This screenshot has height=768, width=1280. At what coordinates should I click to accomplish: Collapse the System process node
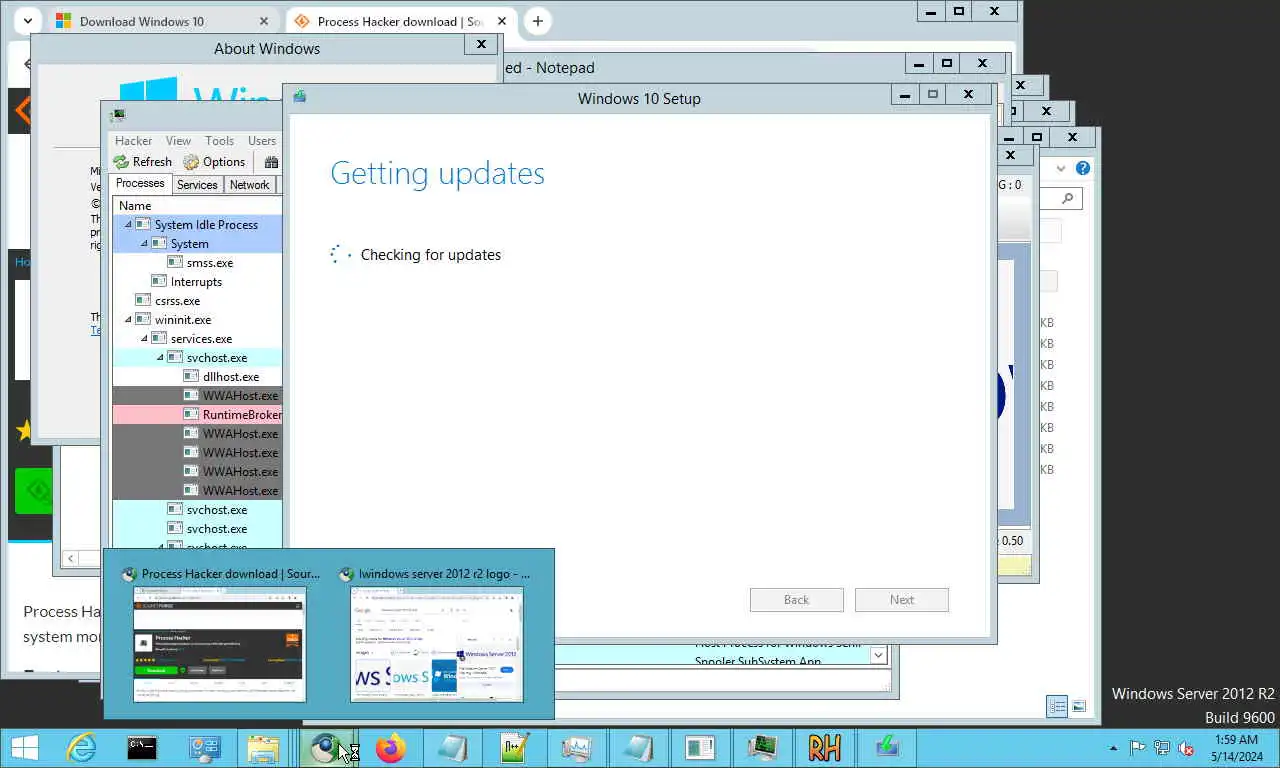pos(144,244)
